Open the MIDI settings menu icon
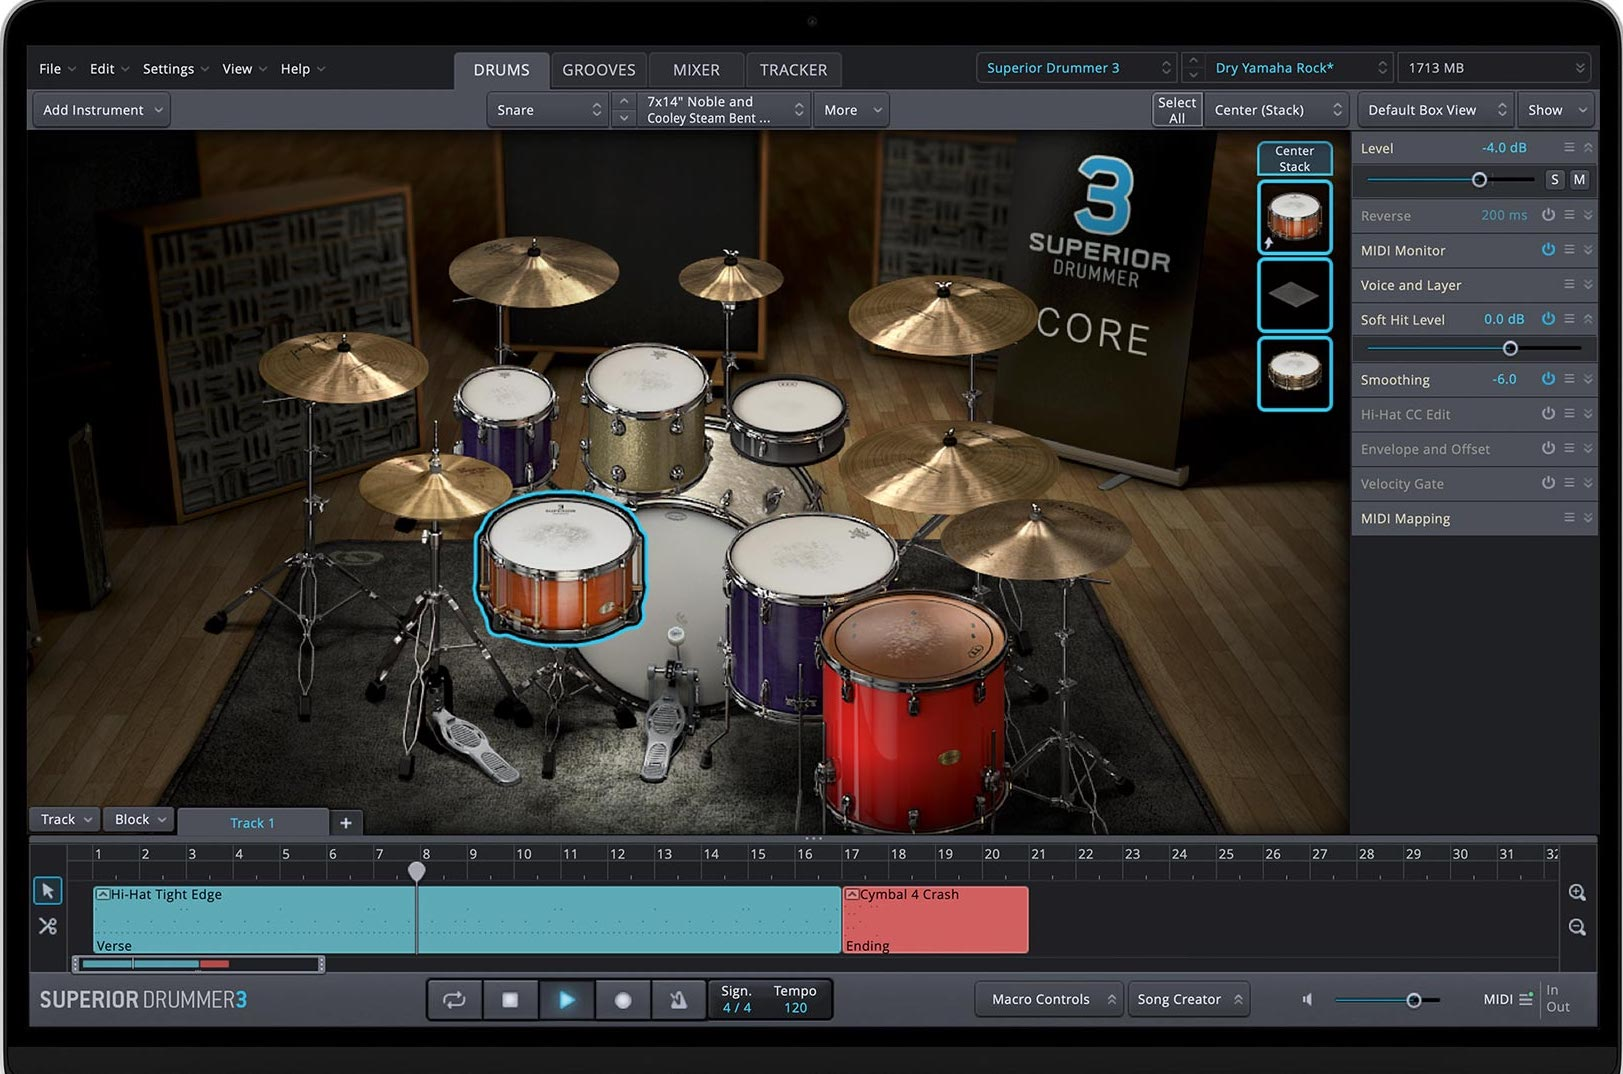 click(x=1526, y=999)
